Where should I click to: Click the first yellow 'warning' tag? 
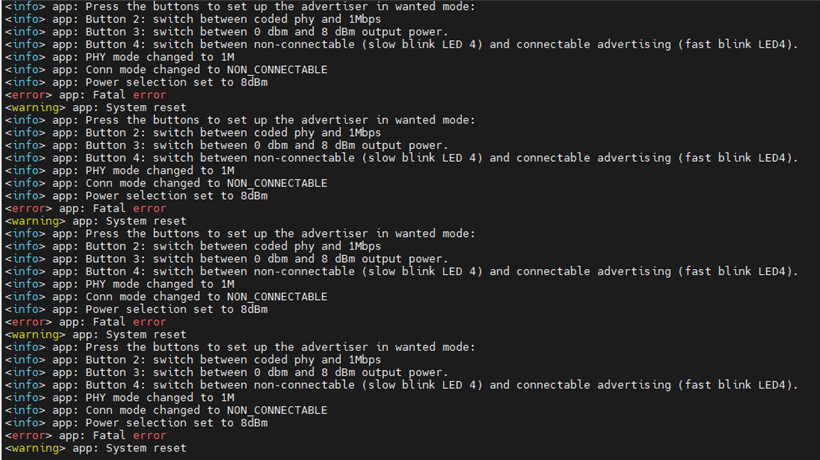point(36,108)
